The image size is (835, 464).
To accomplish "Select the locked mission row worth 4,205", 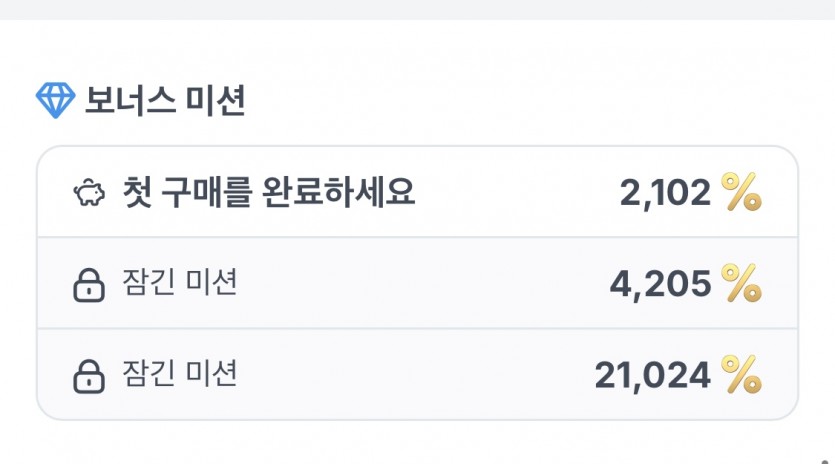I will coord(418,283).
